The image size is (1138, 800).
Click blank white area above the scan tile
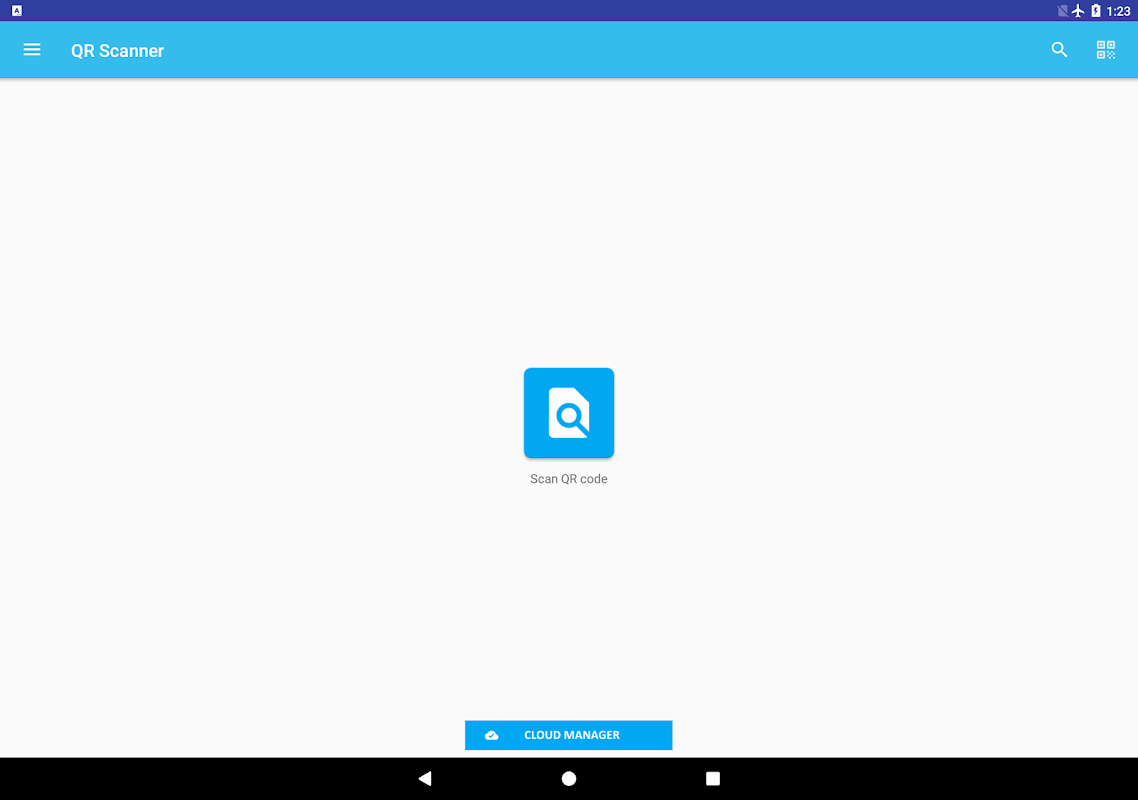tap(568, 218)
